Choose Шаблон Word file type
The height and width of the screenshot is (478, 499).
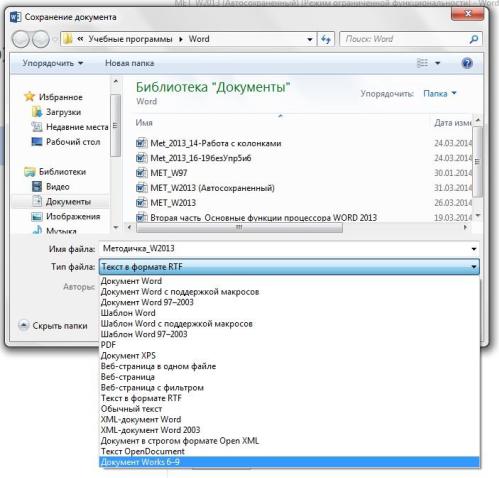coord(289,313)
